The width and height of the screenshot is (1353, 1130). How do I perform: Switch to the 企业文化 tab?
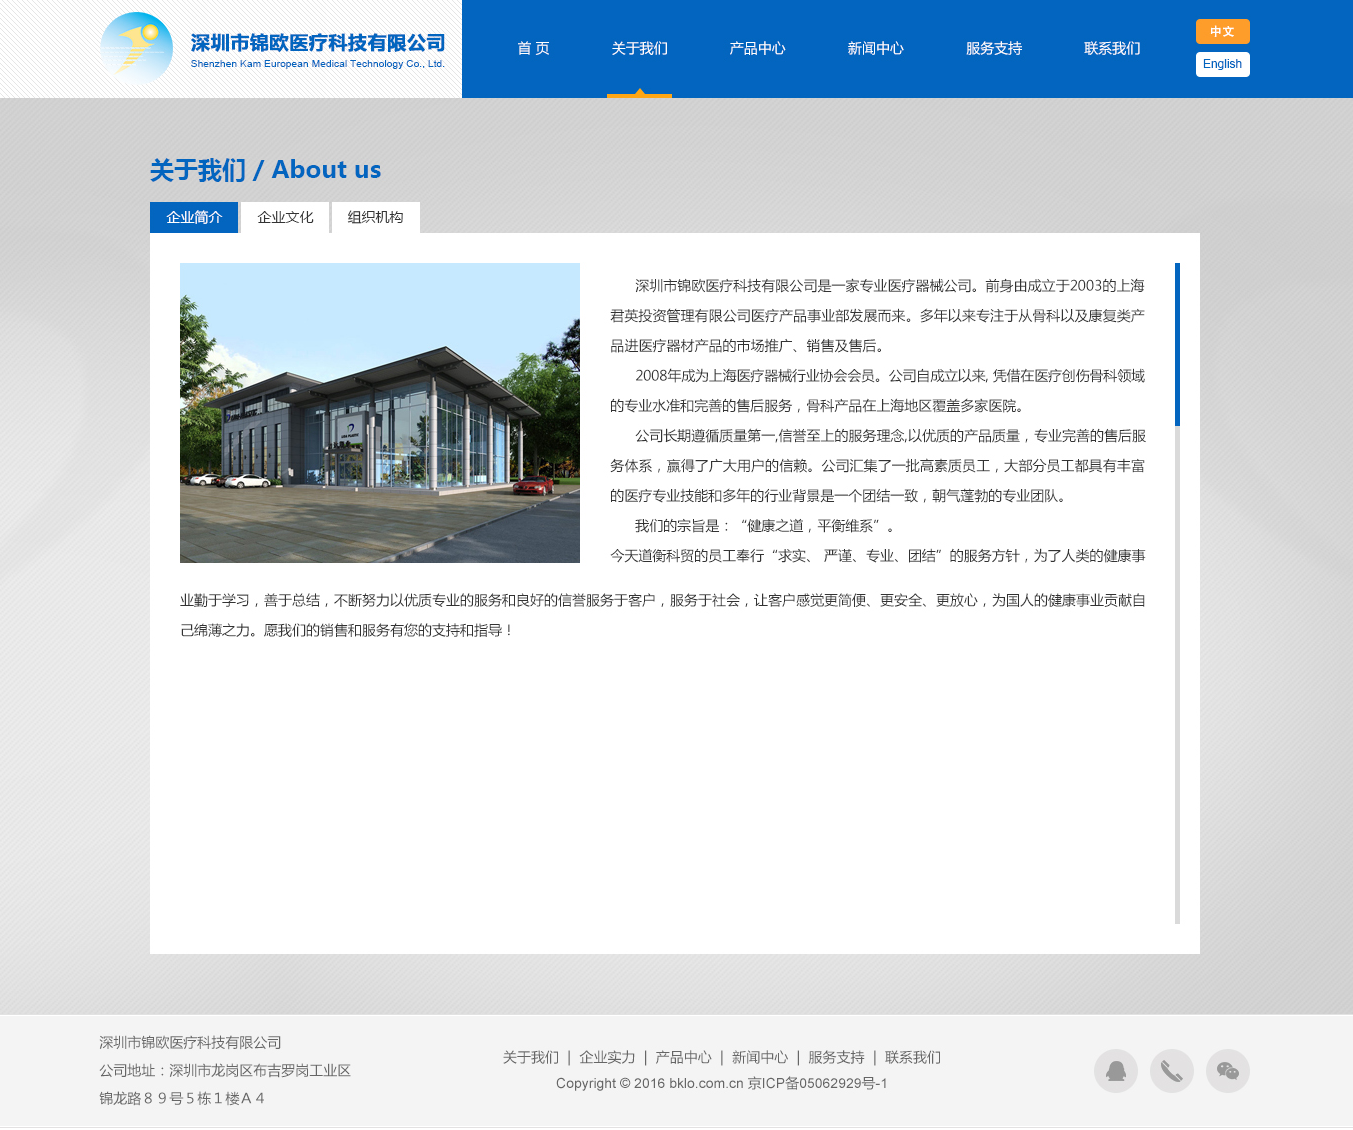coord(284,217)
